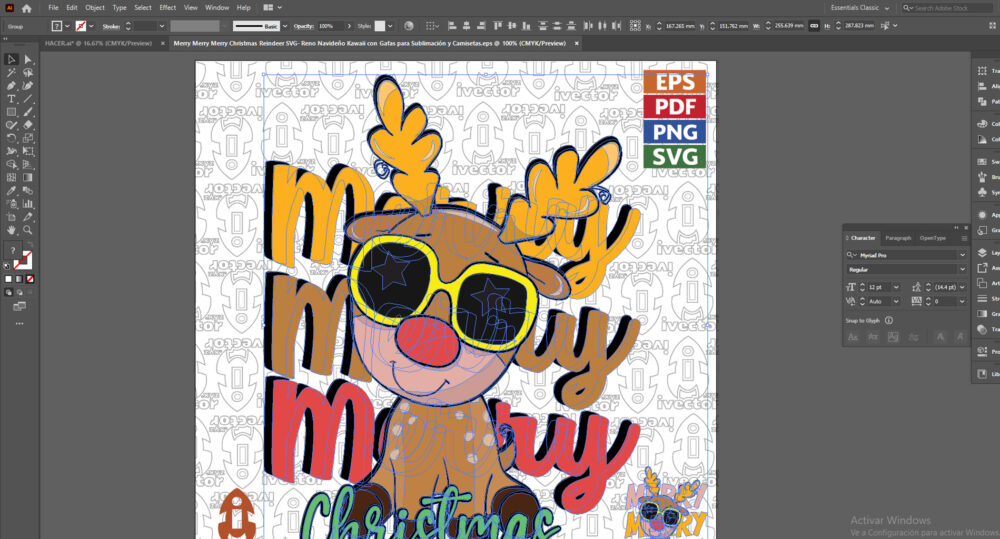Select the Selection tool arrow
The width and height of the screenshot is (1000, 539).
click(11, 59)
